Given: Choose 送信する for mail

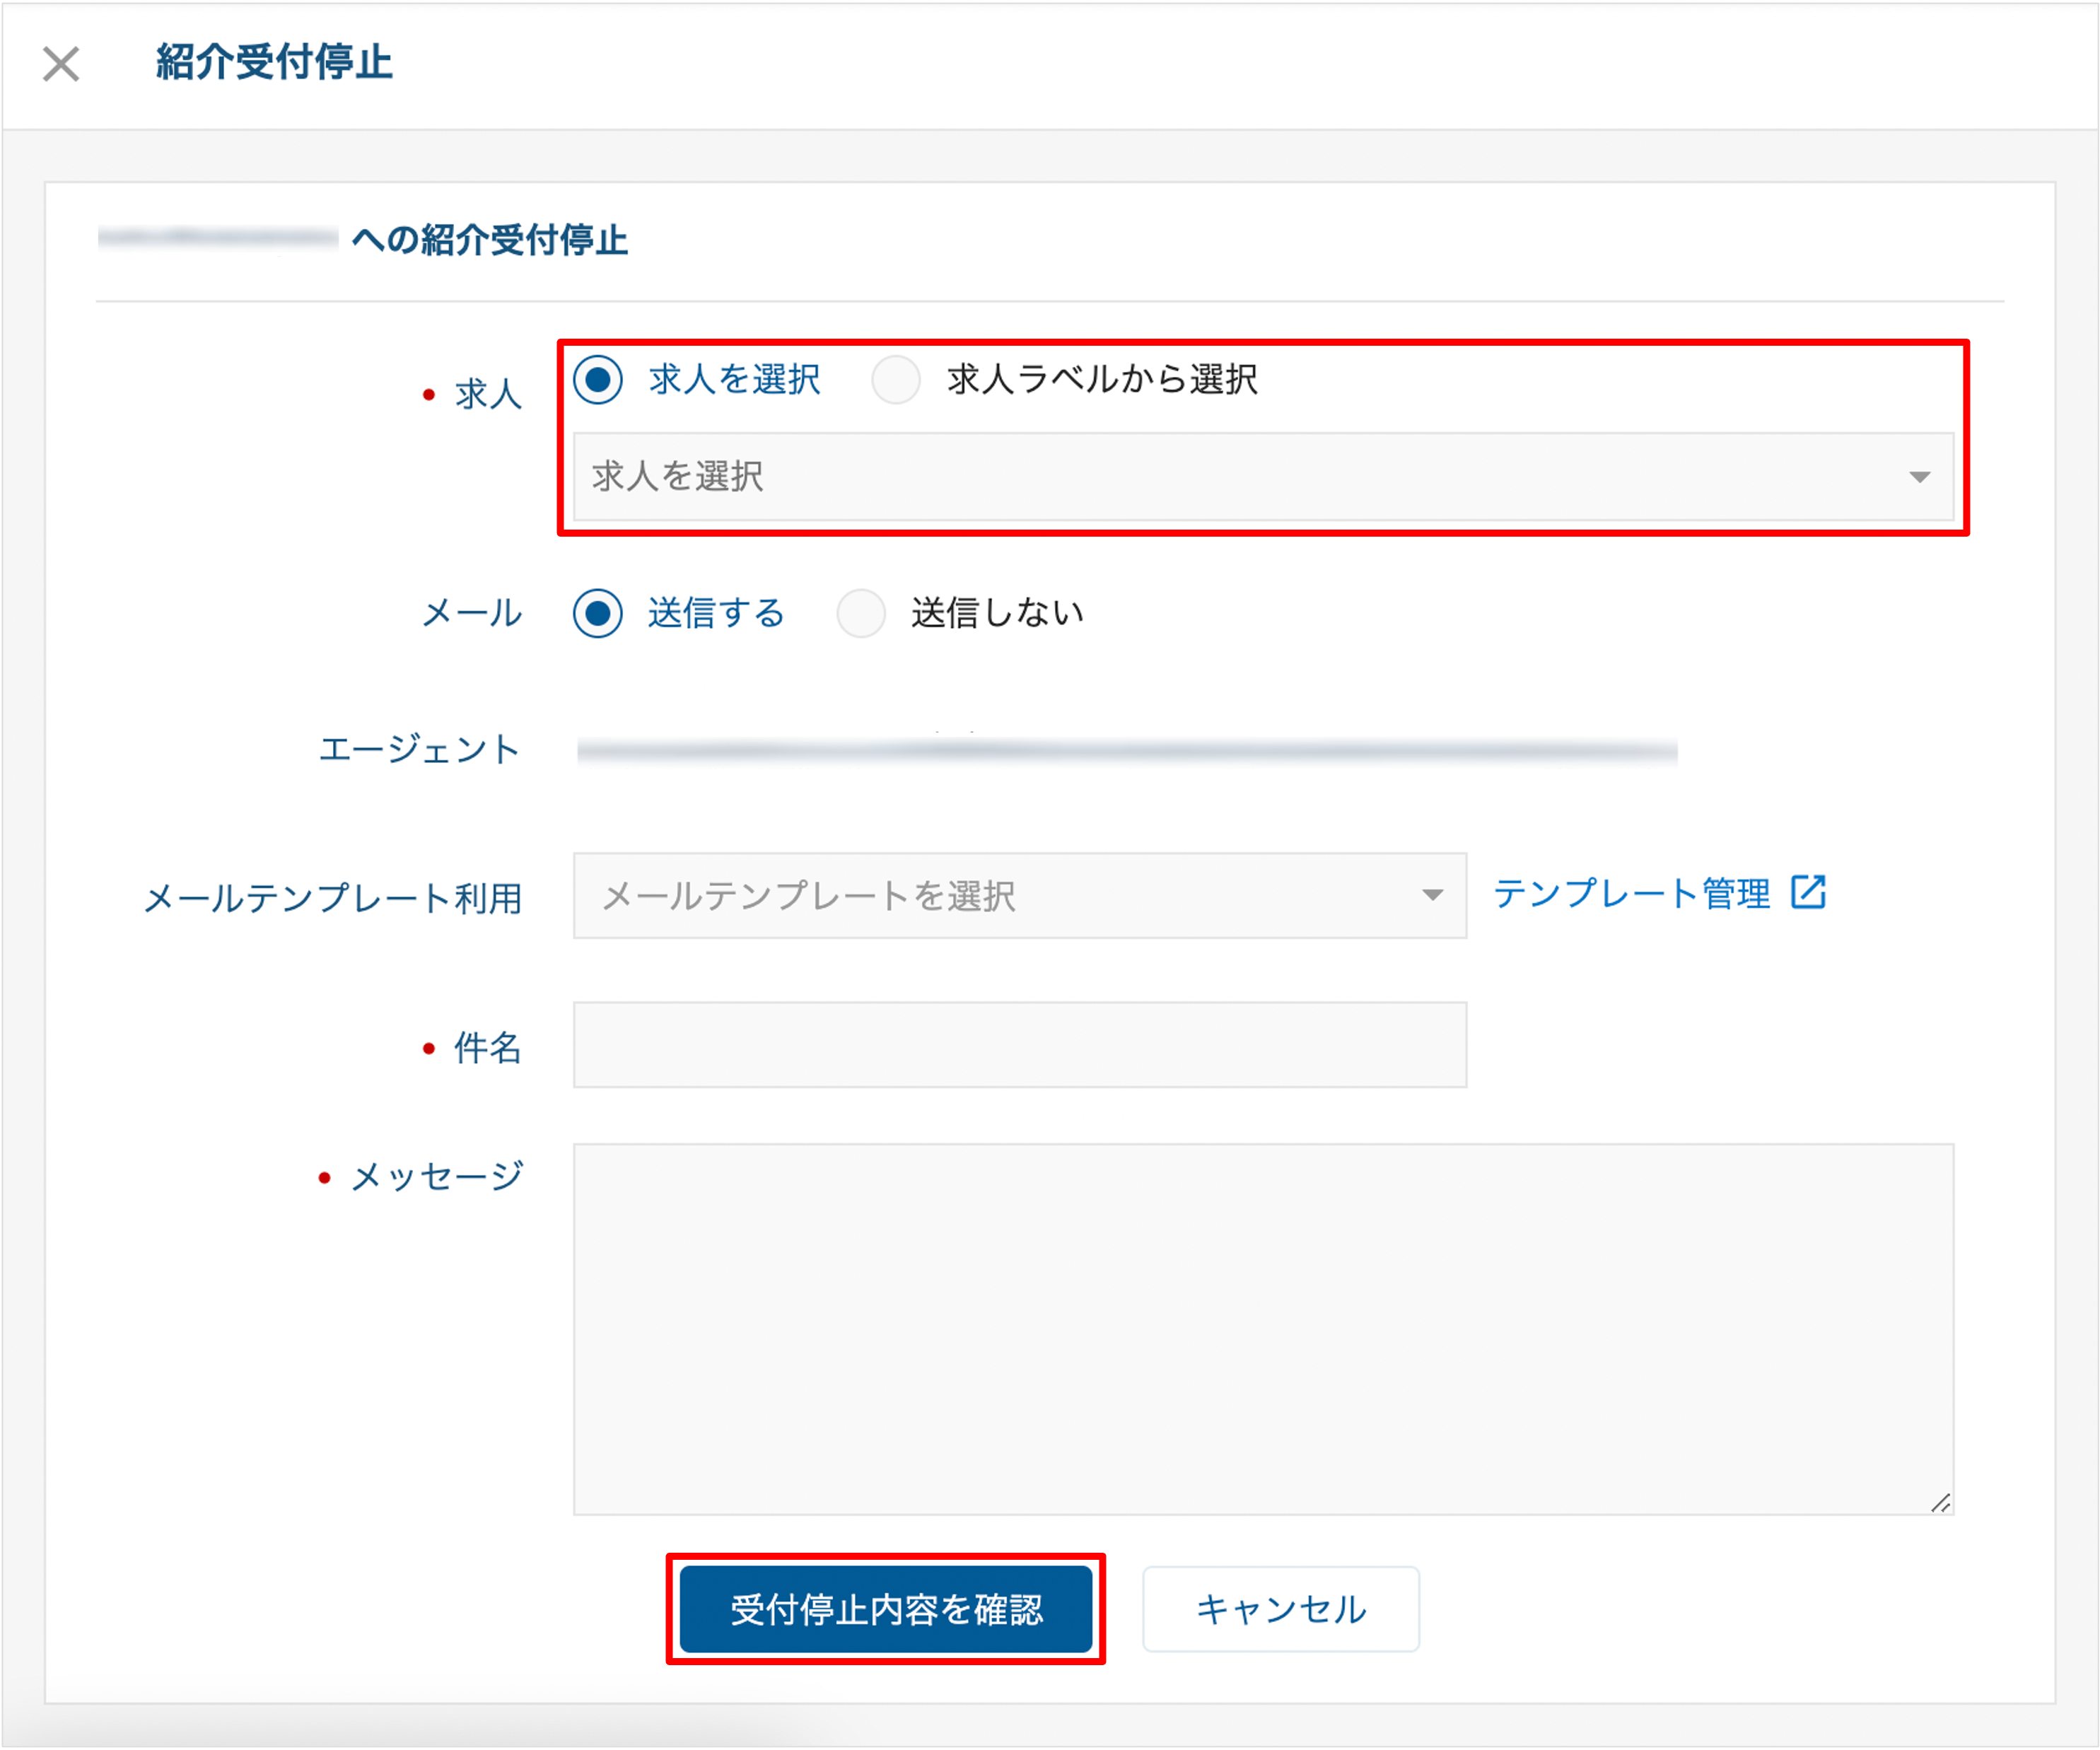Looking at the screenshot, I should [598, 613].
